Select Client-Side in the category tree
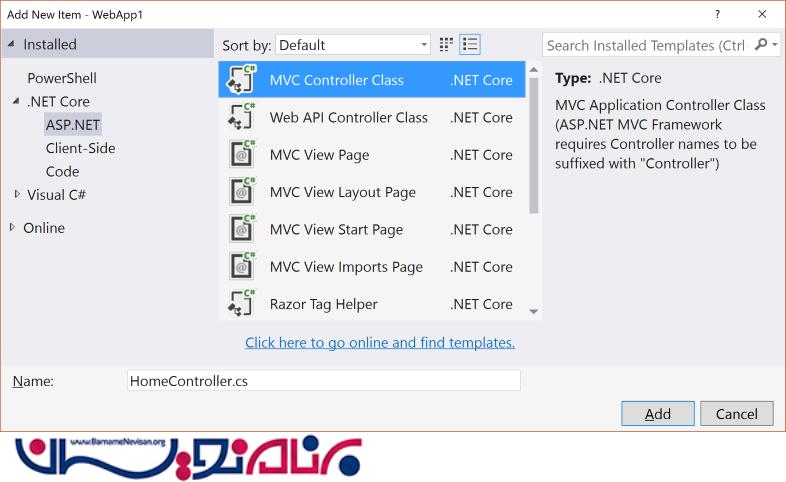The image size is (786, 482). coord(80,148)
